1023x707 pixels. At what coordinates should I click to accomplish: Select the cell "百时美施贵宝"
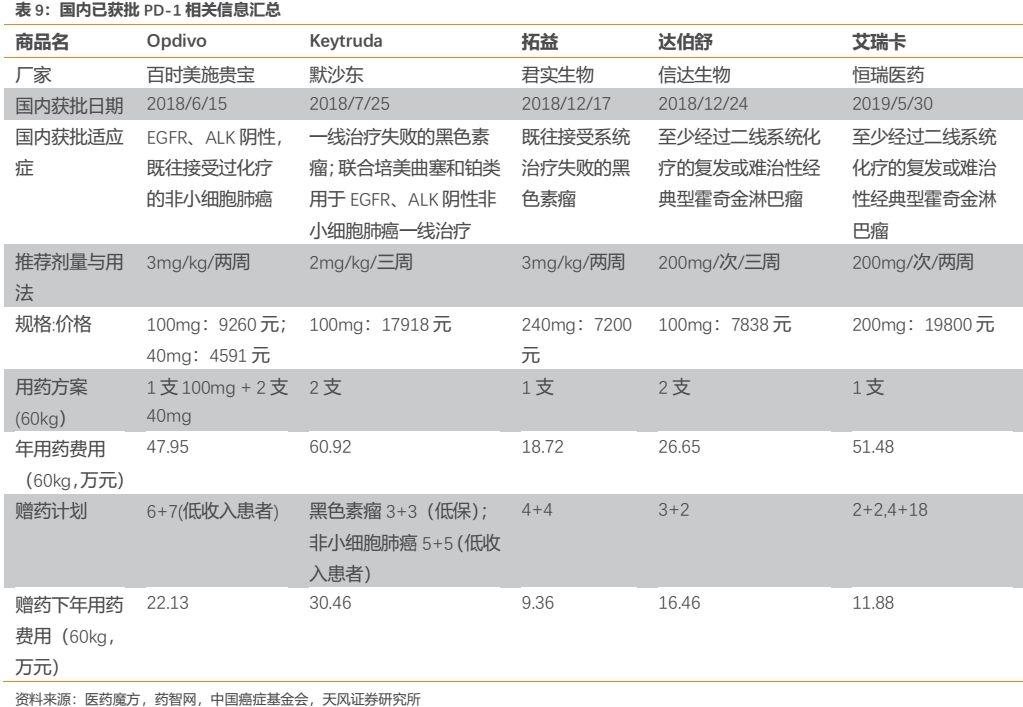tap(201, 74)
